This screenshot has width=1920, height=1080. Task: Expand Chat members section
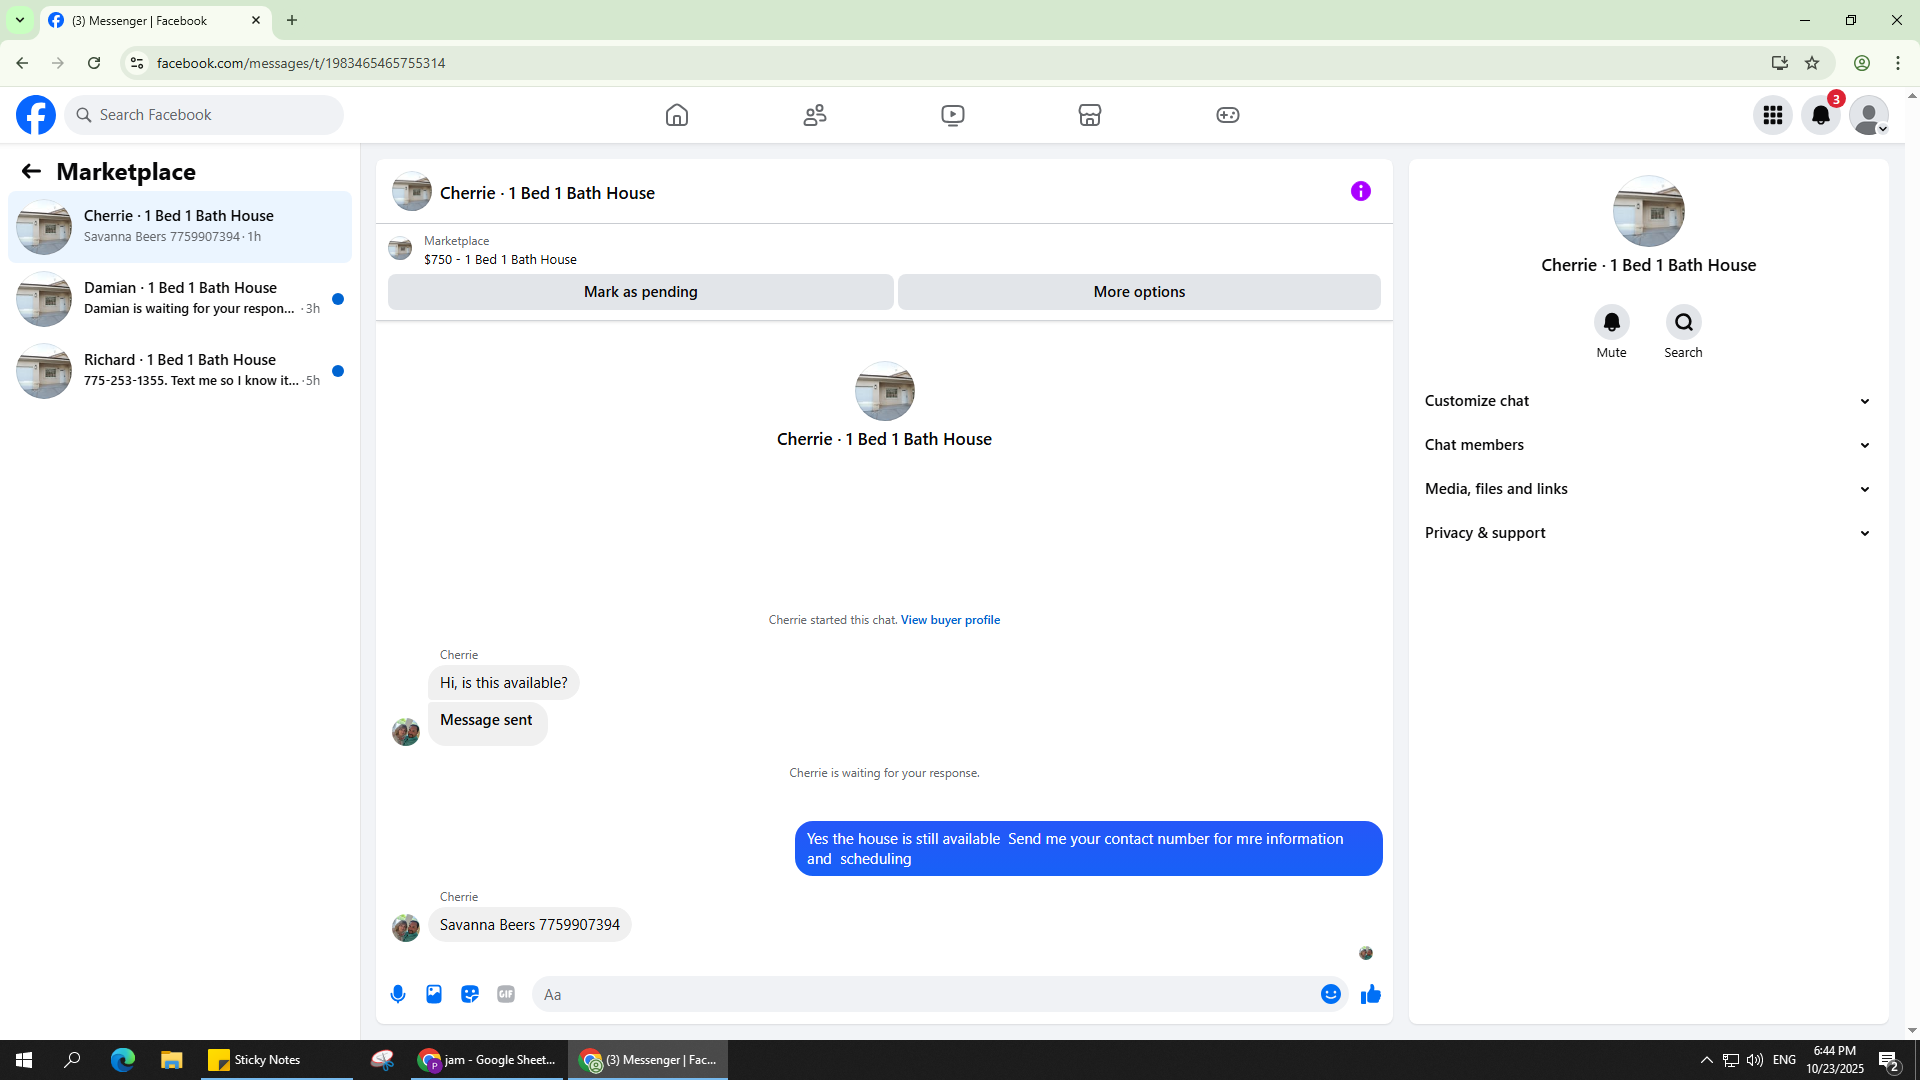[x=1647, y=445]
